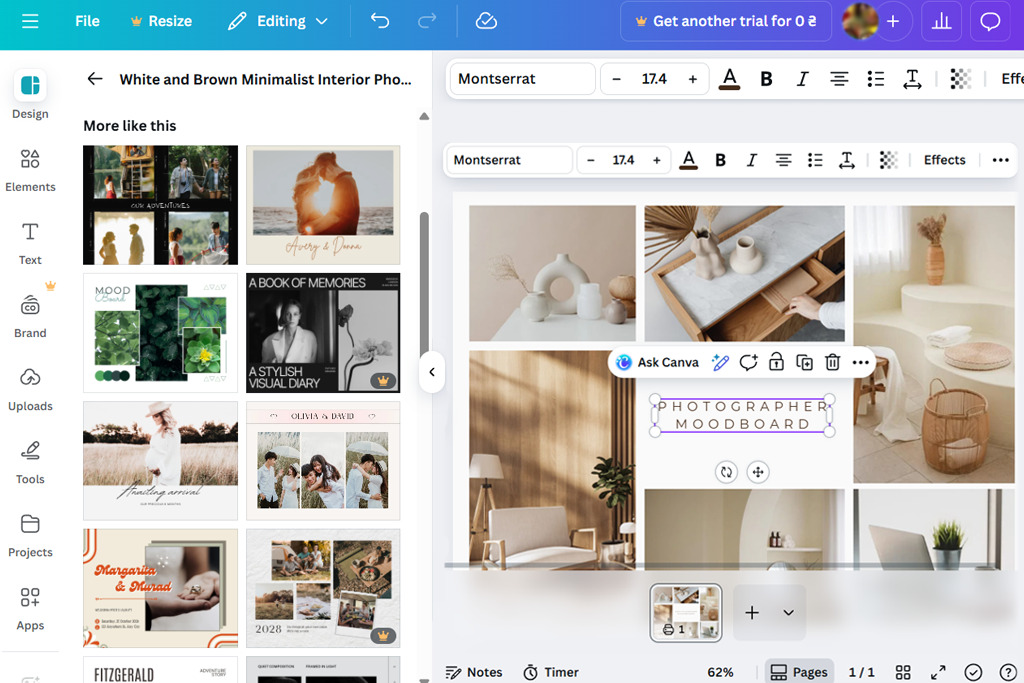Select the Avery & Donna couple template

(x=323, y=205)
